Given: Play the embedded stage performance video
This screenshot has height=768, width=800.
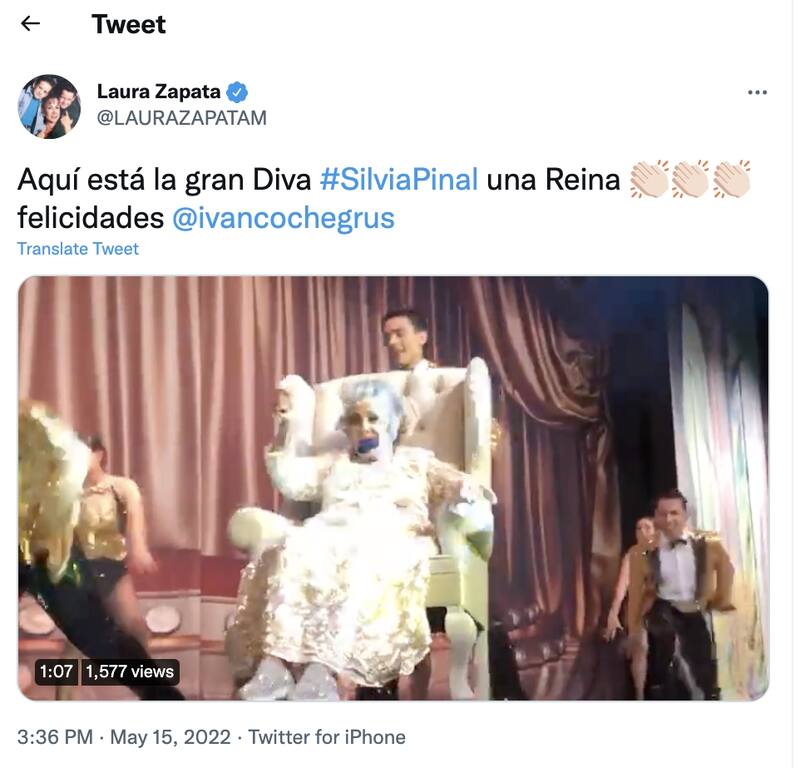Looking at the screenshot, I should click(393, 488).
